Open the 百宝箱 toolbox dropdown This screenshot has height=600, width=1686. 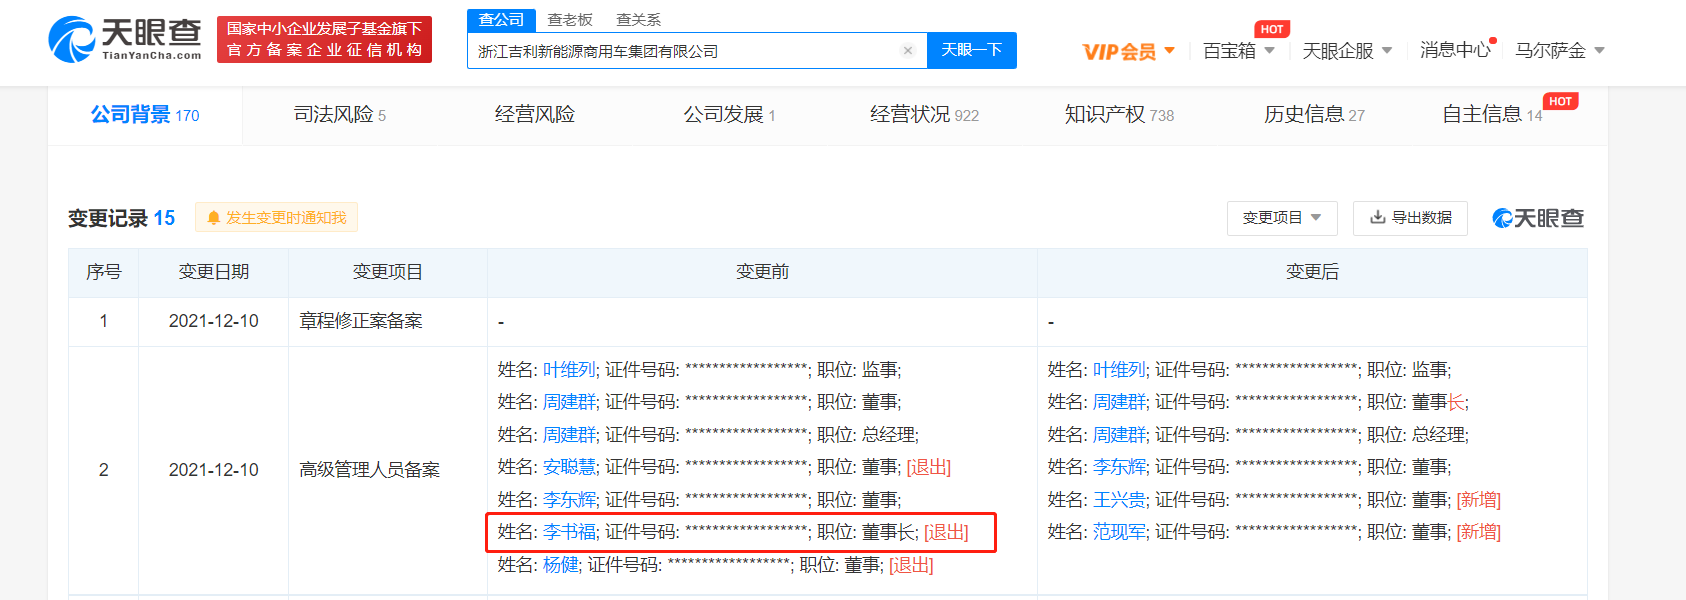(1238, 50)
